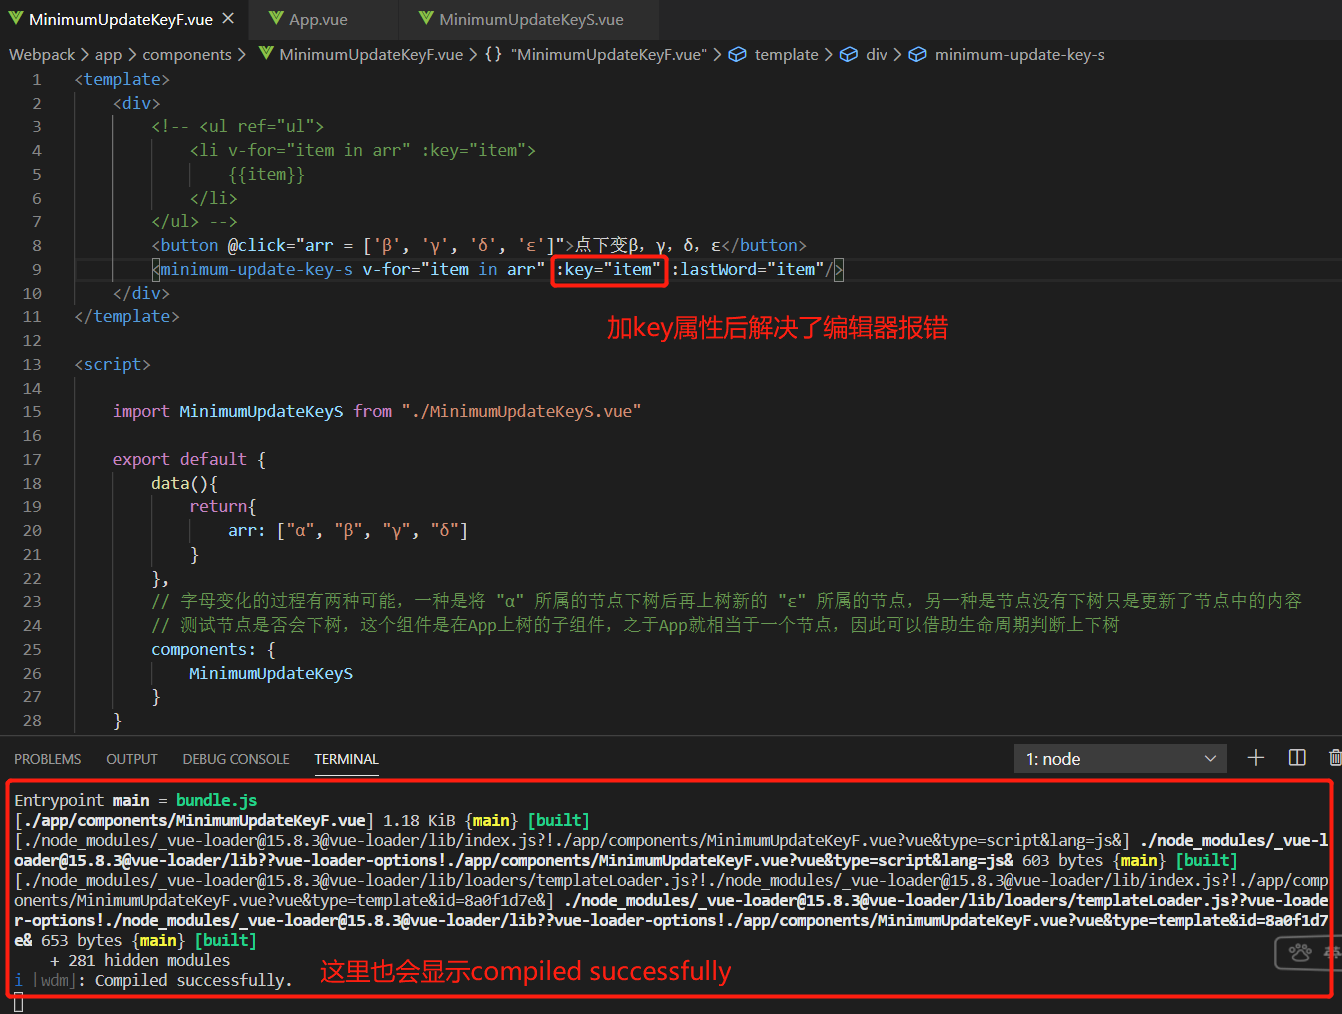Click the cube icon beside div breadcrumb
The width and height of the screenshot is (1342, 1014).
[849, 54]
